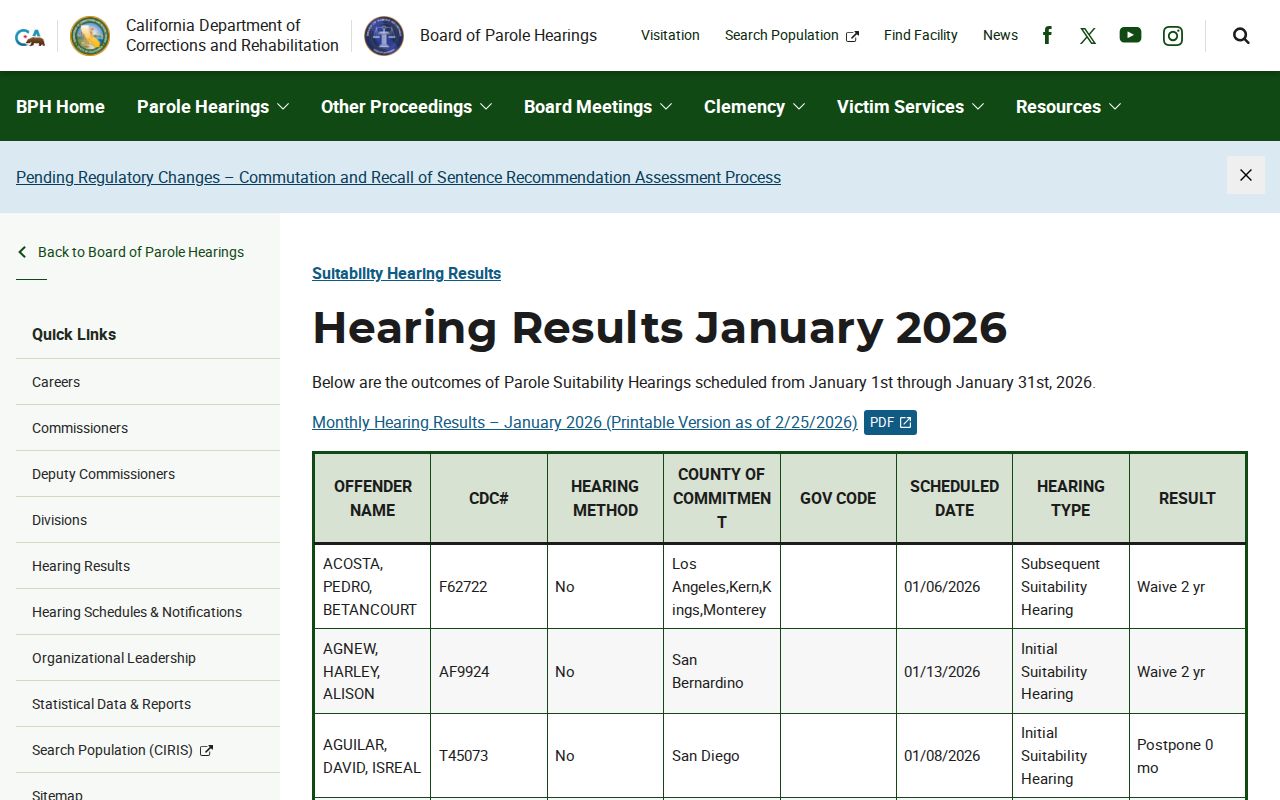
Task: Click California Department of Corrections and Rehabilitation title
Action: 232,35
